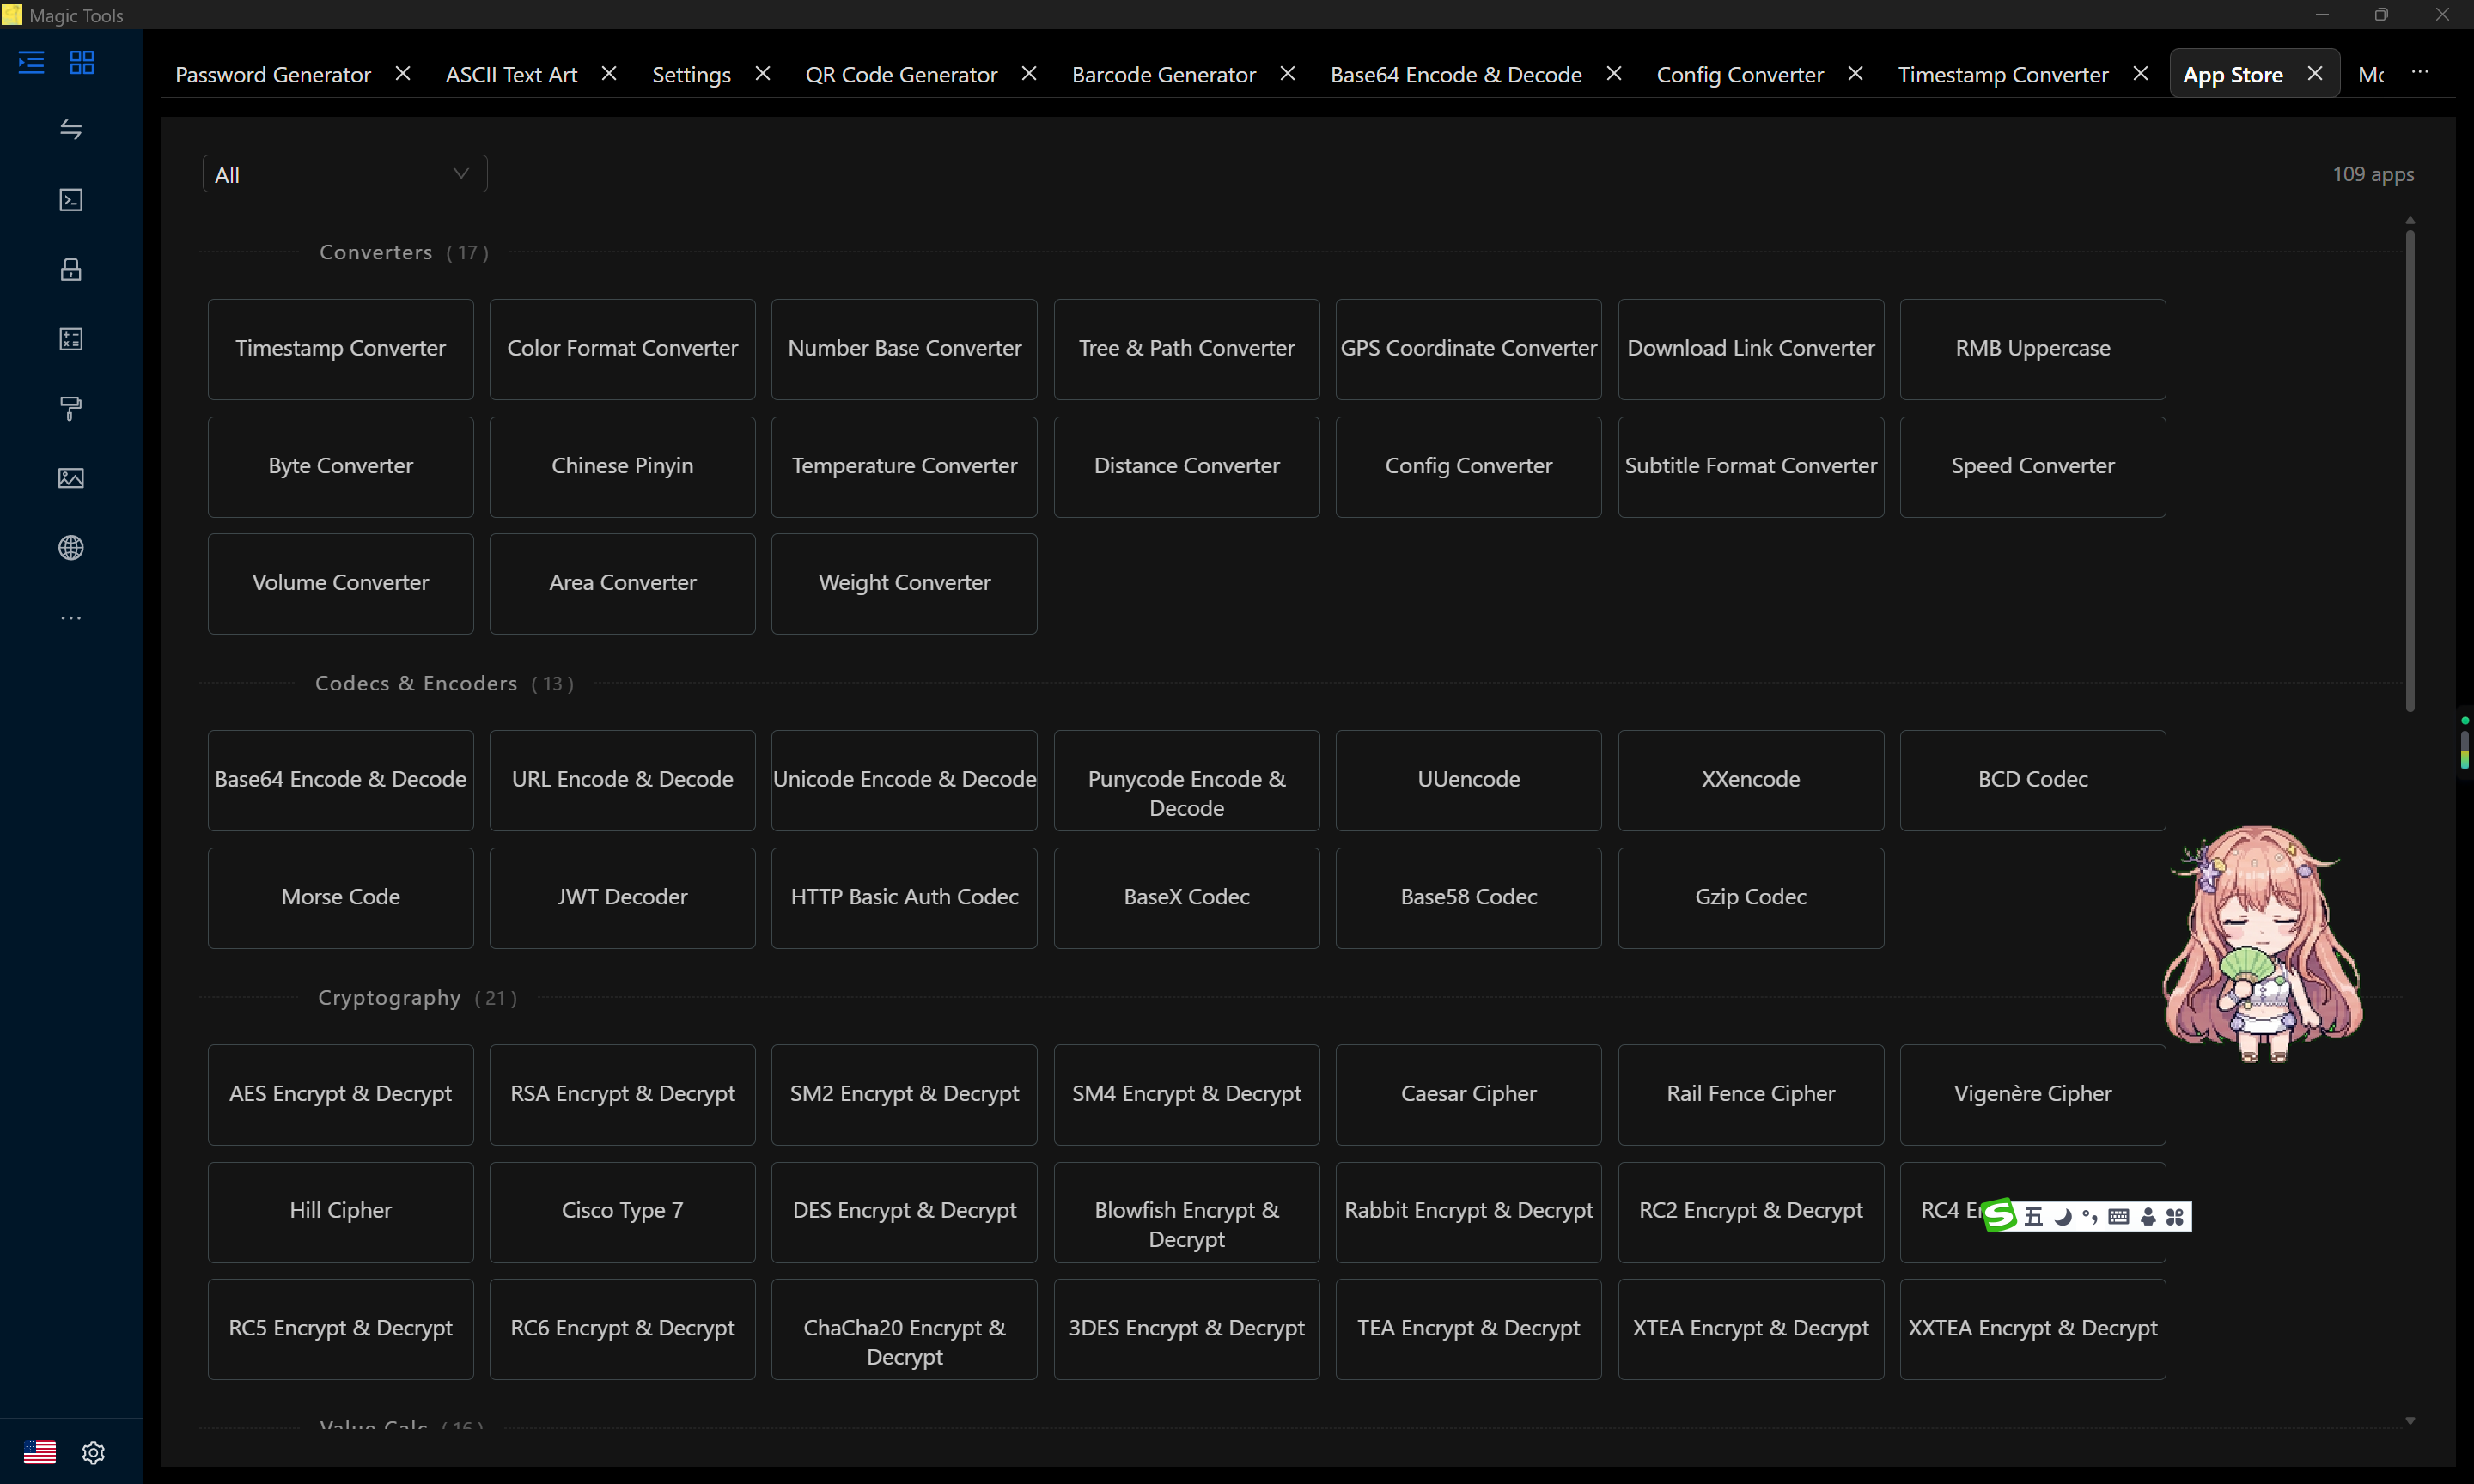The image size is (2474, 1484).
Task: Open the paint roller sidebar icon
Action: tap(71, 408)
